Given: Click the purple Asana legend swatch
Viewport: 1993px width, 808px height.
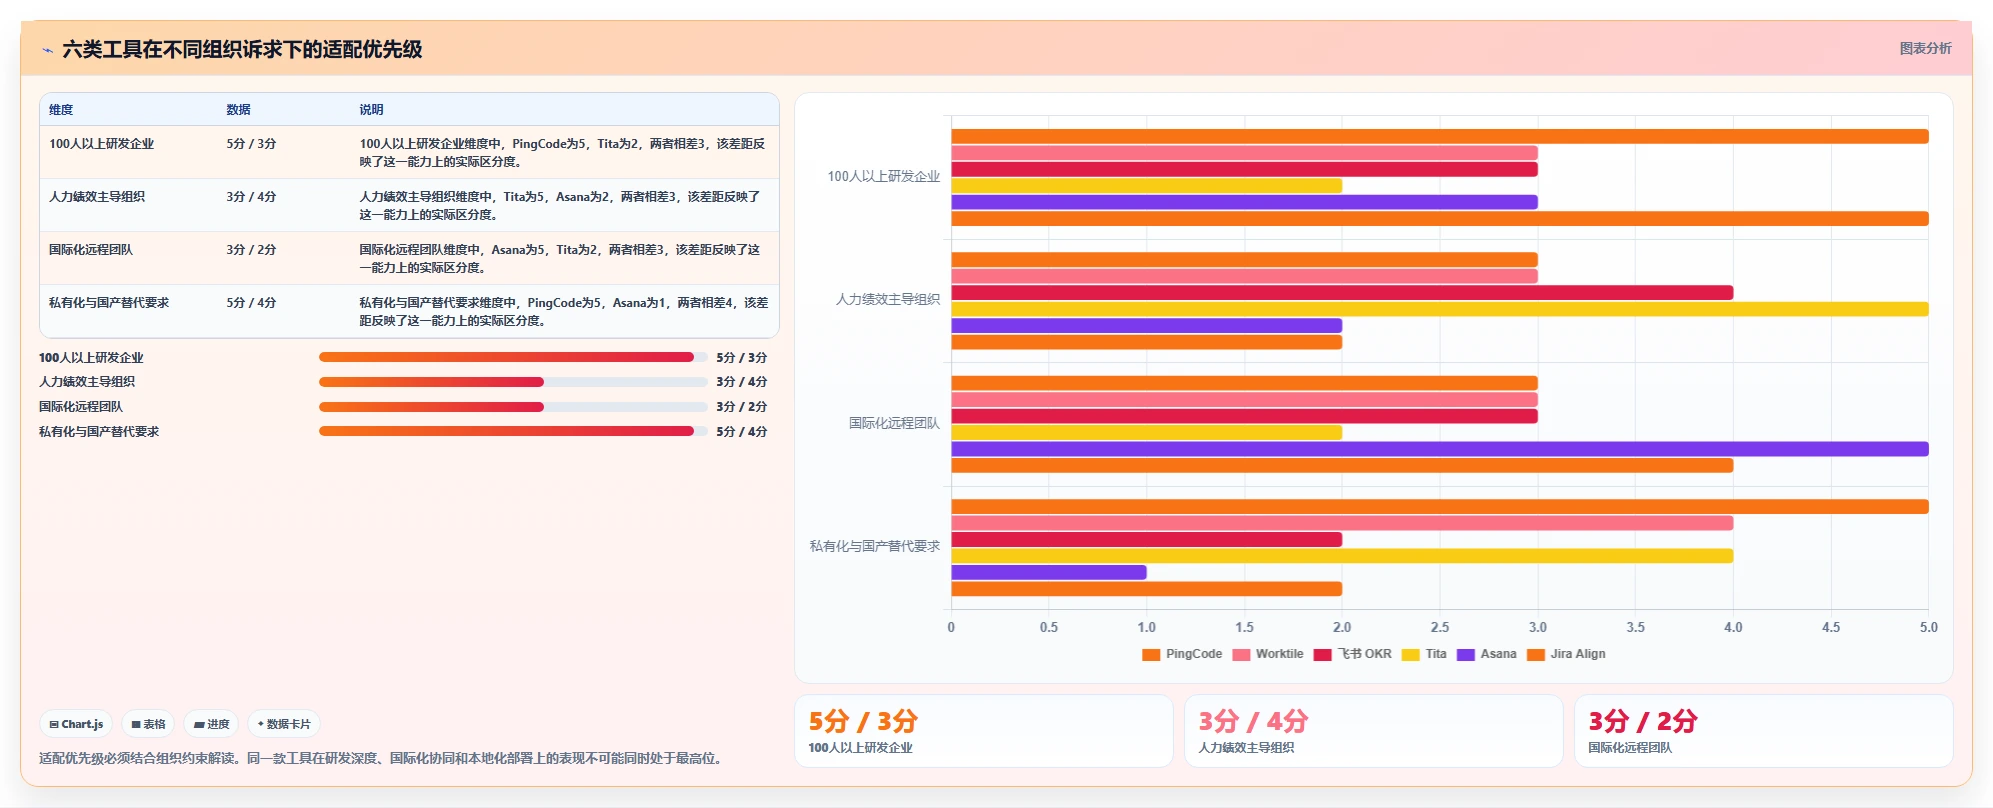Looking at the screenshot, I should [x=1466, y=655].
